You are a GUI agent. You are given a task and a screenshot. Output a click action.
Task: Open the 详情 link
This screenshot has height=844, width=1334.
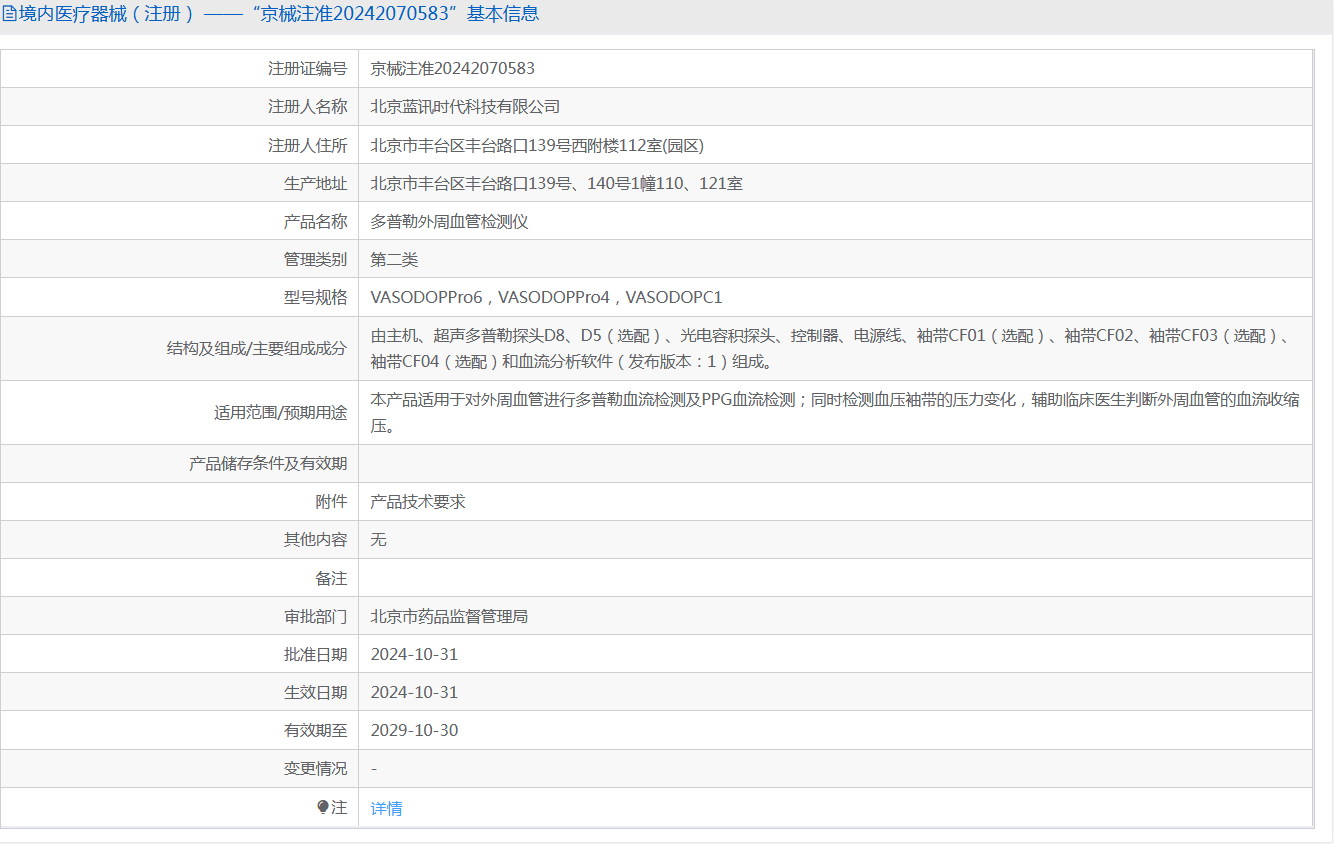386,808
